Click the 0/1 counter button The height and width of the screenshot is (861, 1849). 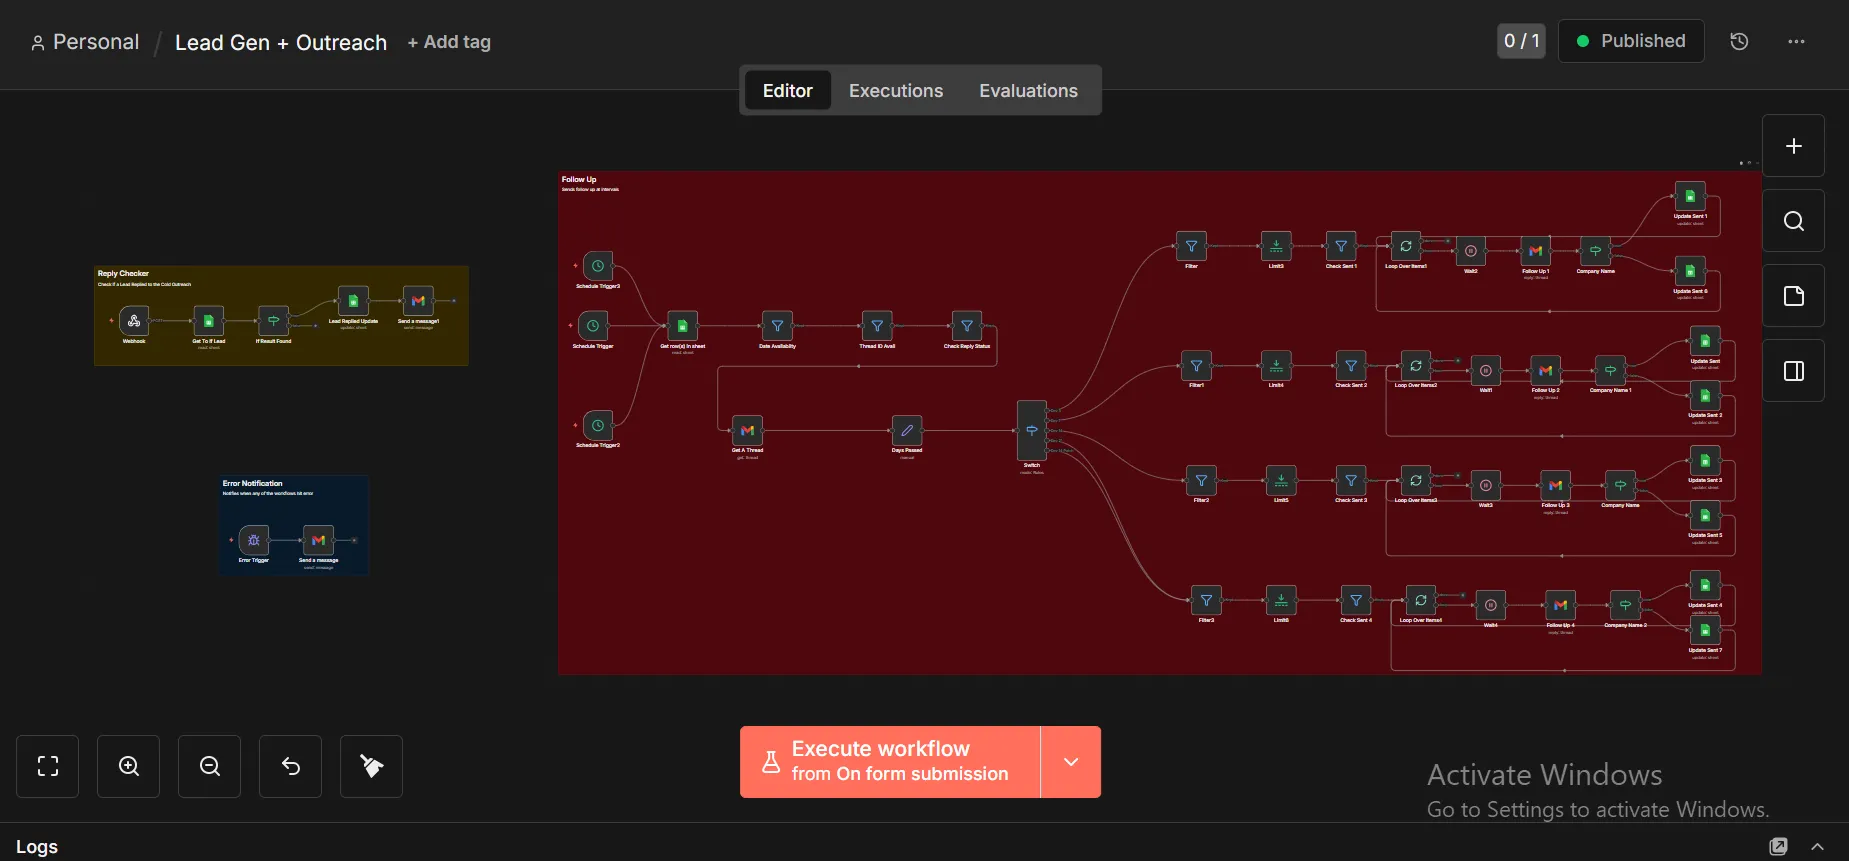click(x=1521, y=41)
